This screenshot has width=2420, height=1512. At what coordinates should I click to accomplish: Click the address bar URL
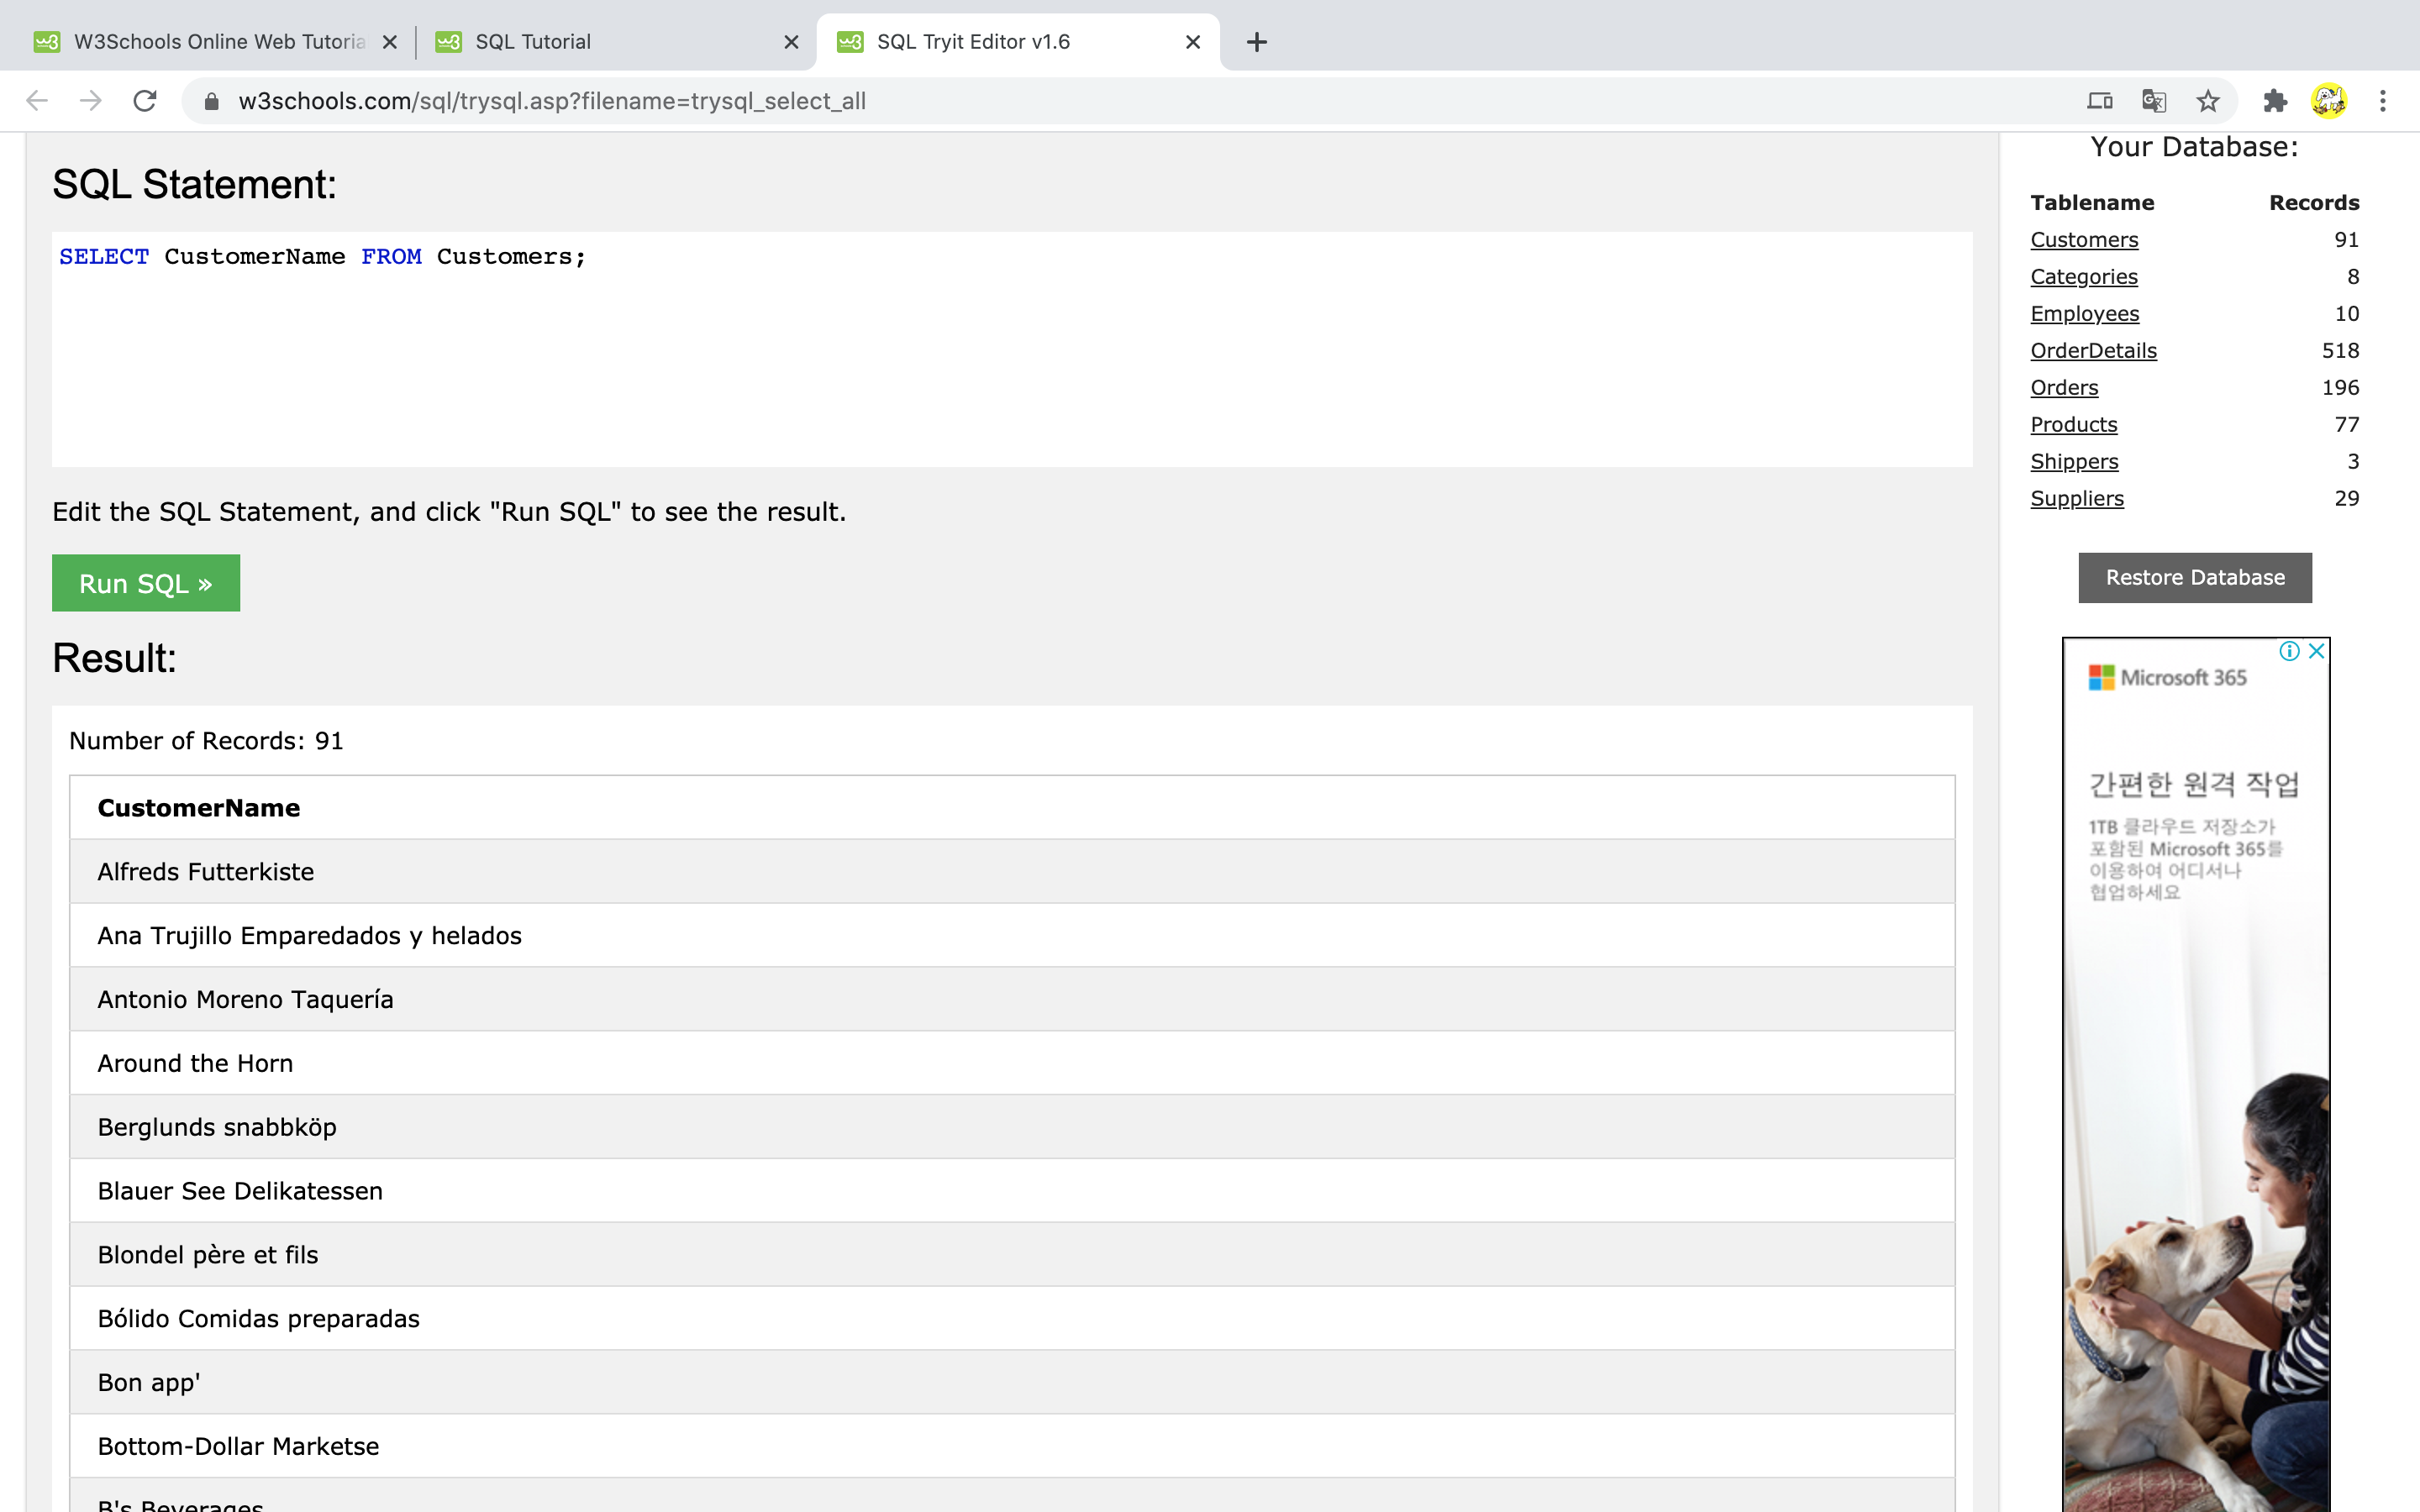tap(552, 101)
